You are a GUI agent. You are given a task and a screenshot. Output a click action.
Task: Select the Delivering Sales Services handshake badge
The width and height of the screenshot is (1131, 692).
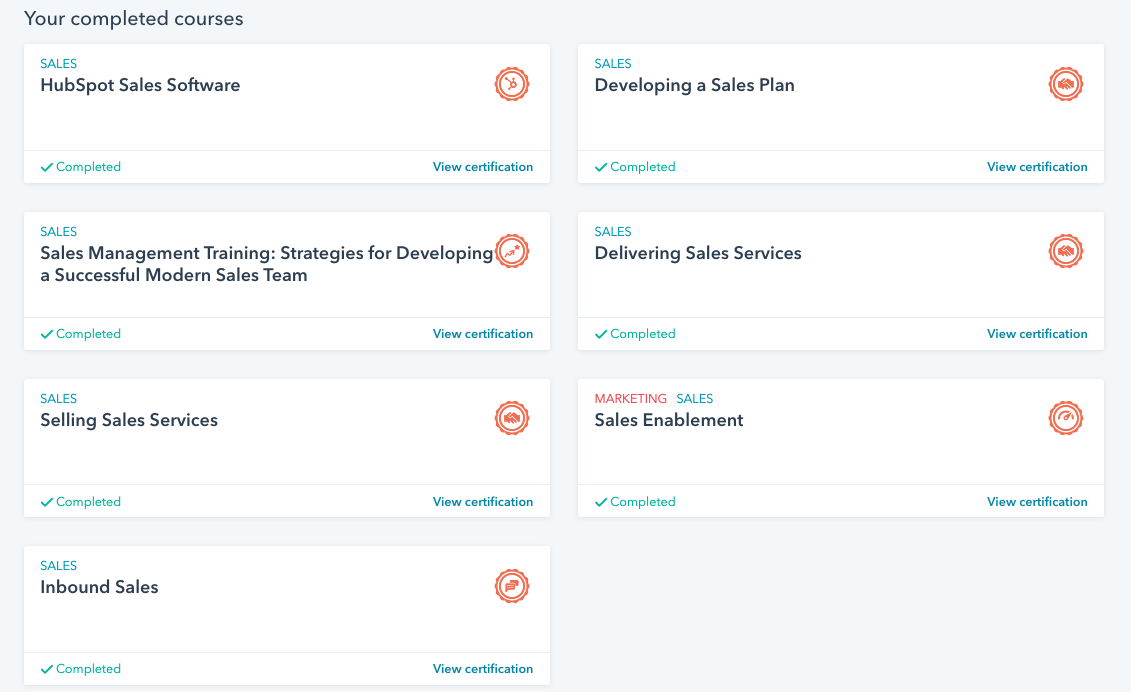pos(1065,251)
